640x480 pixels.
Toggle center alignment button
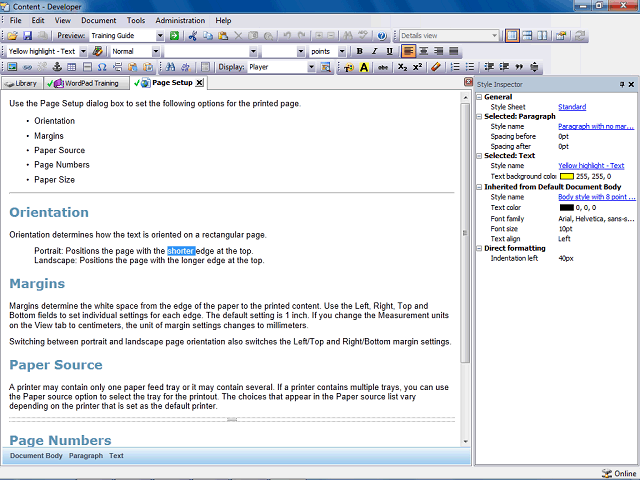tap(424, 51)
